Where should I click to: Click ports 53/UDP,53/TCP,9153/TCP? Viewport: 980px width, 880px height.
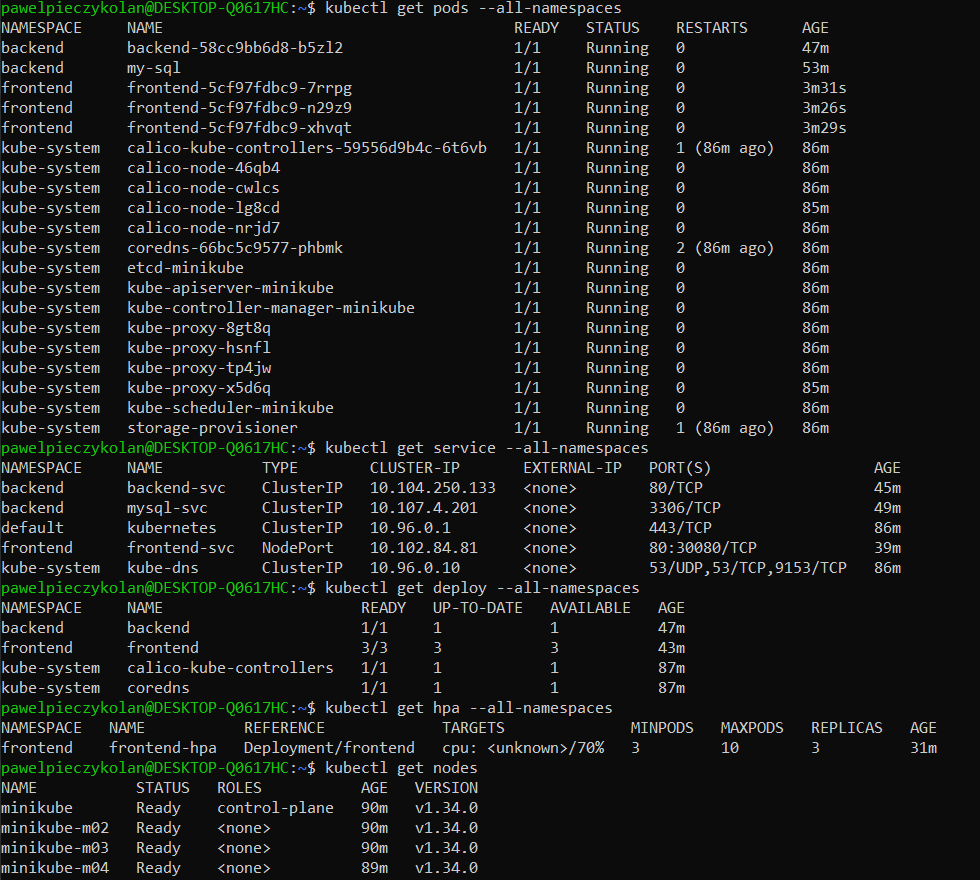point(748,568)
